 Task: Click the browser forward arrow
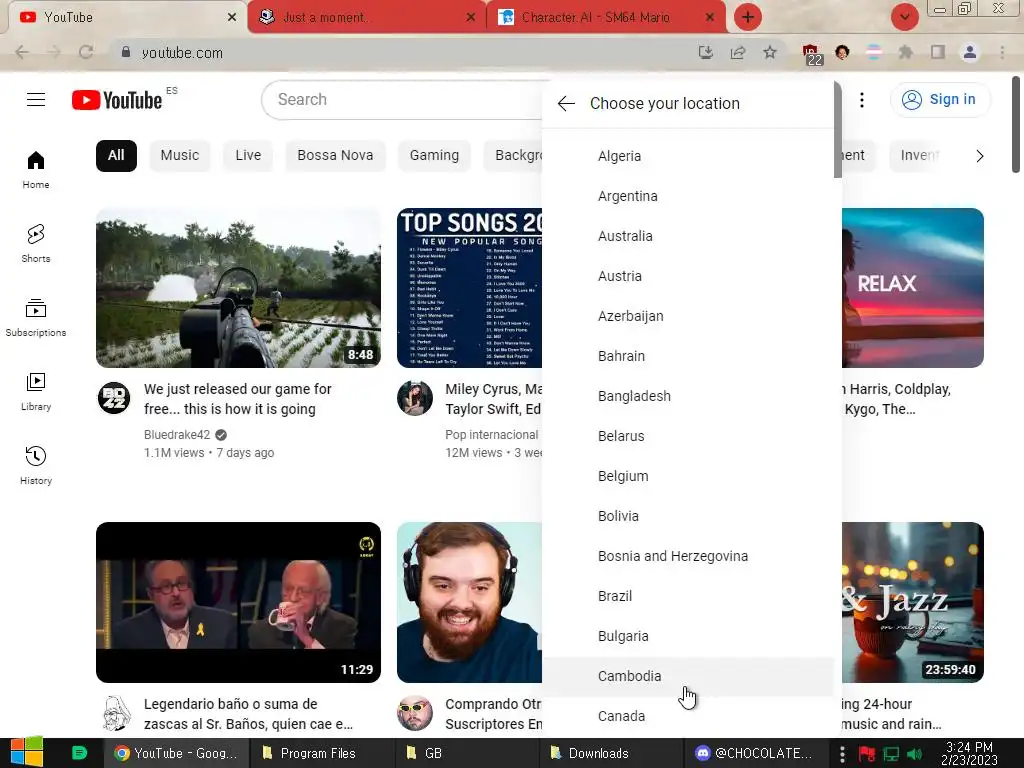point(54,52)
